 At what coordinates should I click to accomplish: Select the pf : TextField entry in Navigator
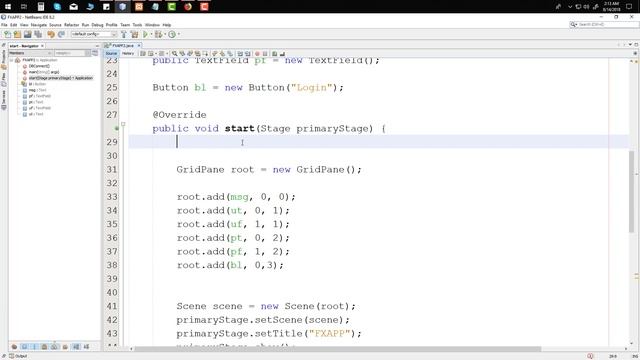tap(39, 96)
